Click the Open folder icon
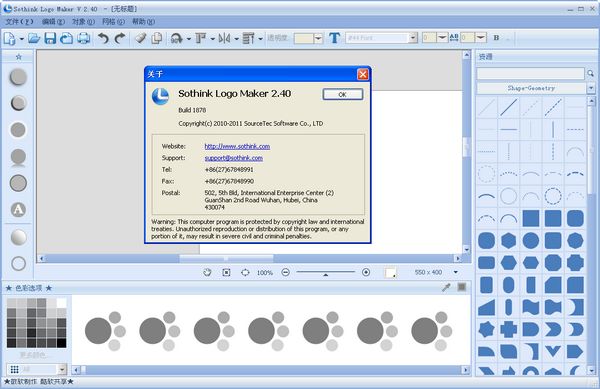The width and height of the screenshot is (600, 389). click(34, 38)
